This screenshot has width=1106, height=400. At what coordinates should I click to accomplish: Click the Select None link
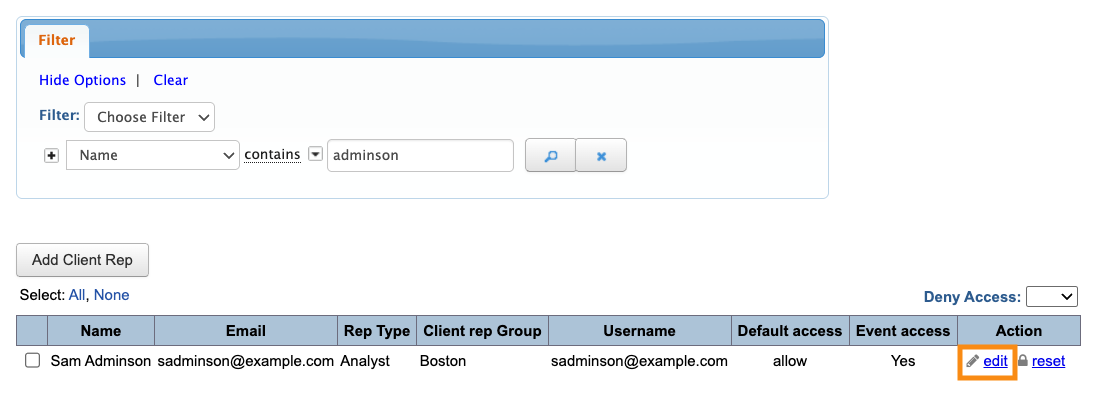111,295
